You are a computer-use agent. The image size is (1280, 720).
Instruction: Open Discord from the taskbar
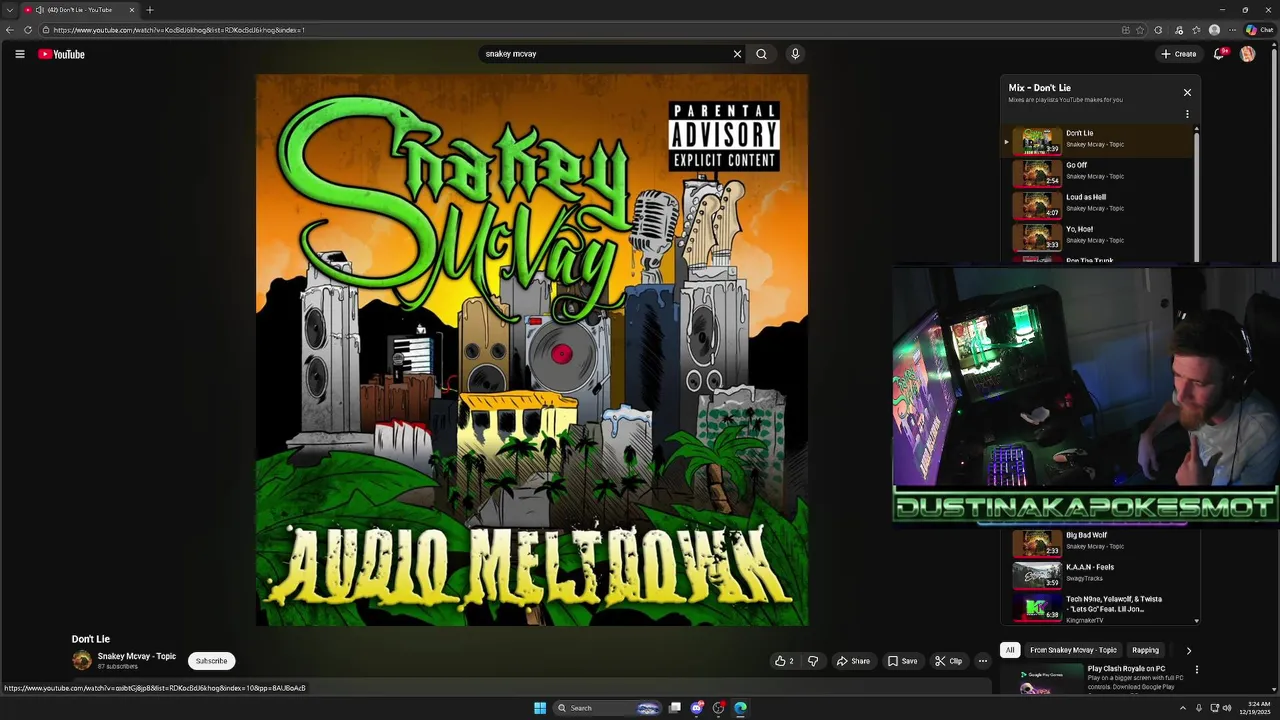697,708
